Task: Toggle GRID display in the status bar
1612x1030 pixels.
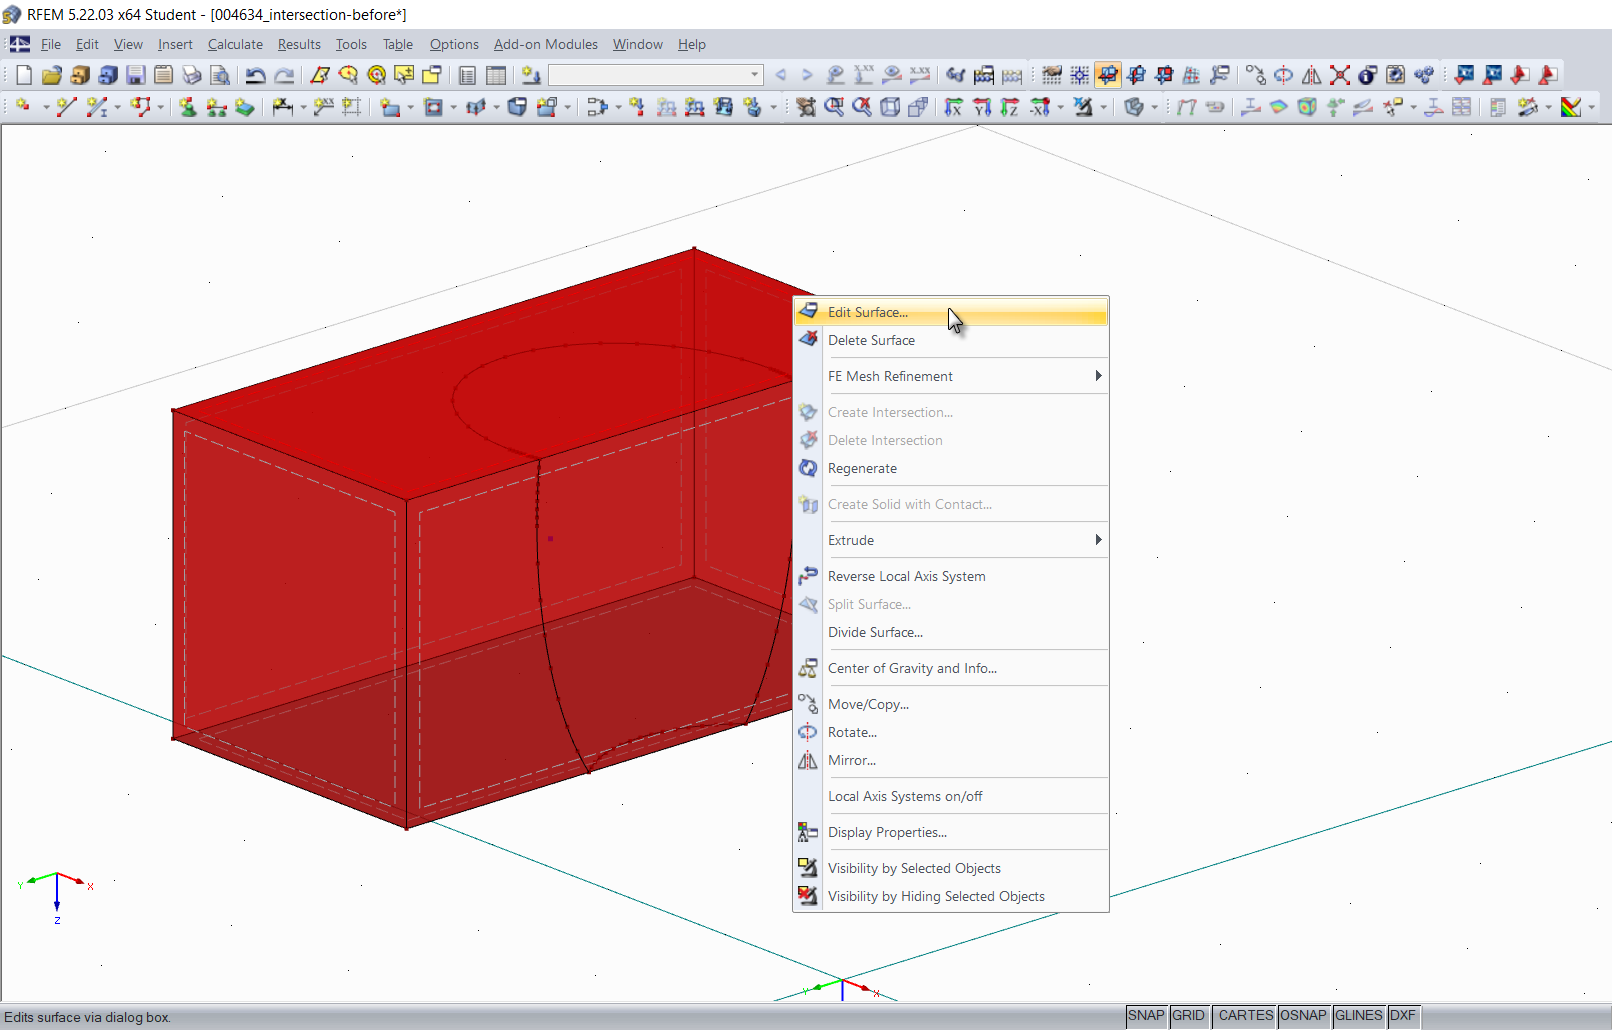Action: click(x=1188, y=1016)
